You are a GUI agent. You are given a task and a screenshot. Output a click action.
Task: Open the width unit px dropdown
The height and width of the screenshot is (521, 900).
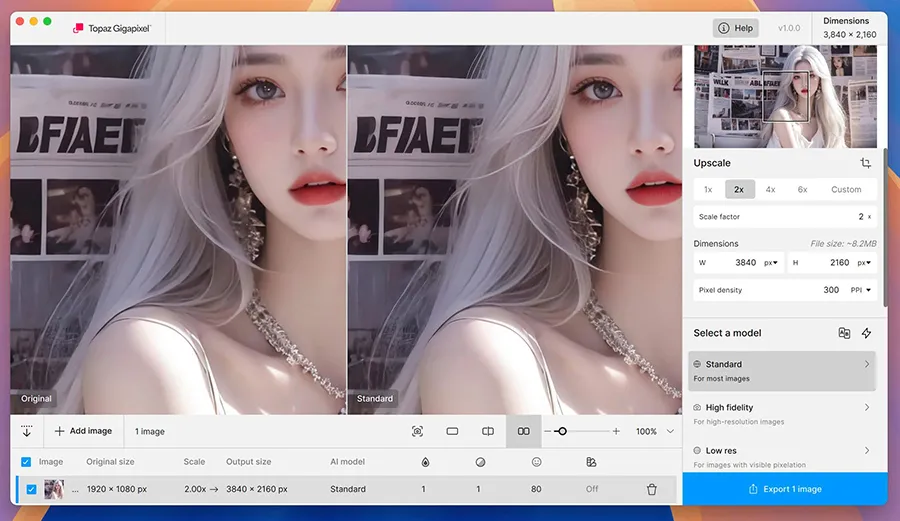[x=771, y=263]
